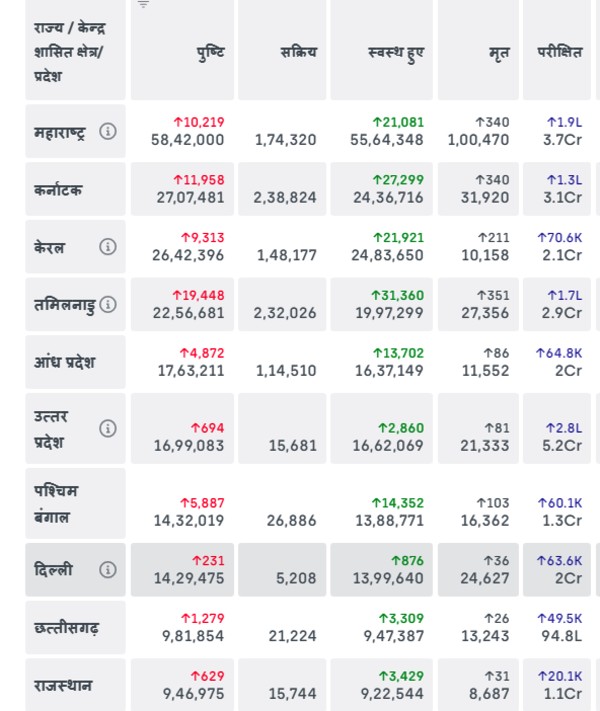Viewport: 600px width, 711px height.
Task: Click the राजस्थान state name
Action: 63,685
